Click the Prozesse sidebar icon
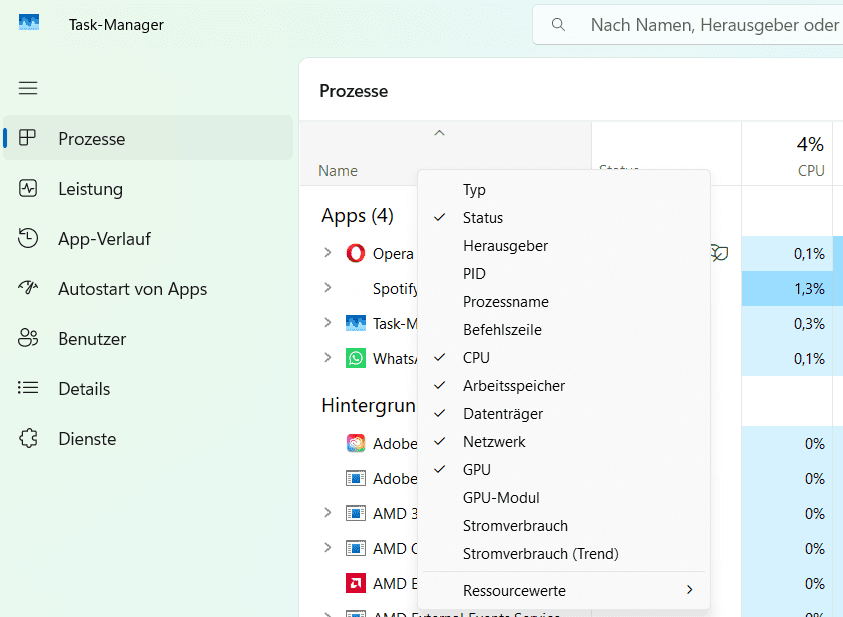The image size is (843, 617). point(27,138)
